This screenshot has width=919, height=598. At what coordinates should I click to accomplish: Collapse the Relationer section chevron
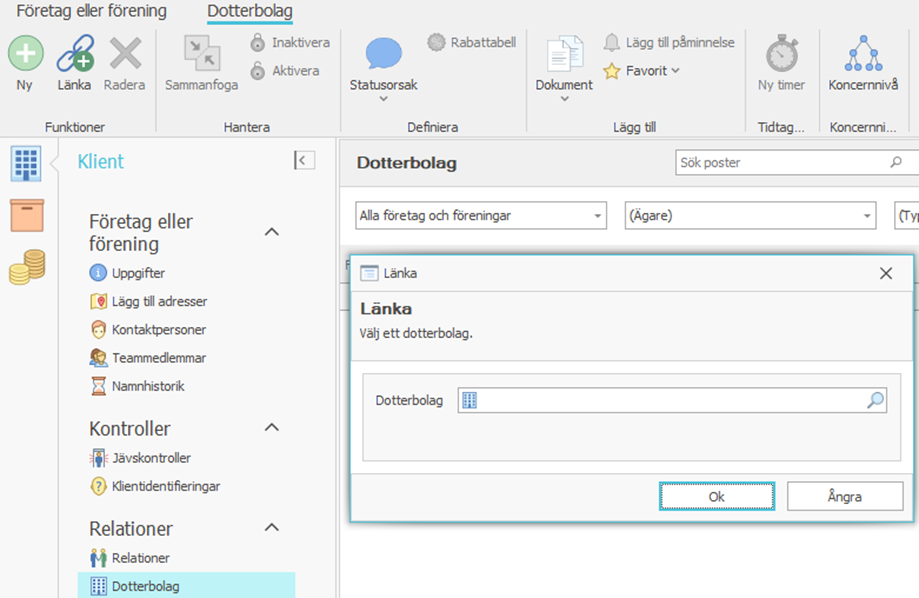click(271, 528)
